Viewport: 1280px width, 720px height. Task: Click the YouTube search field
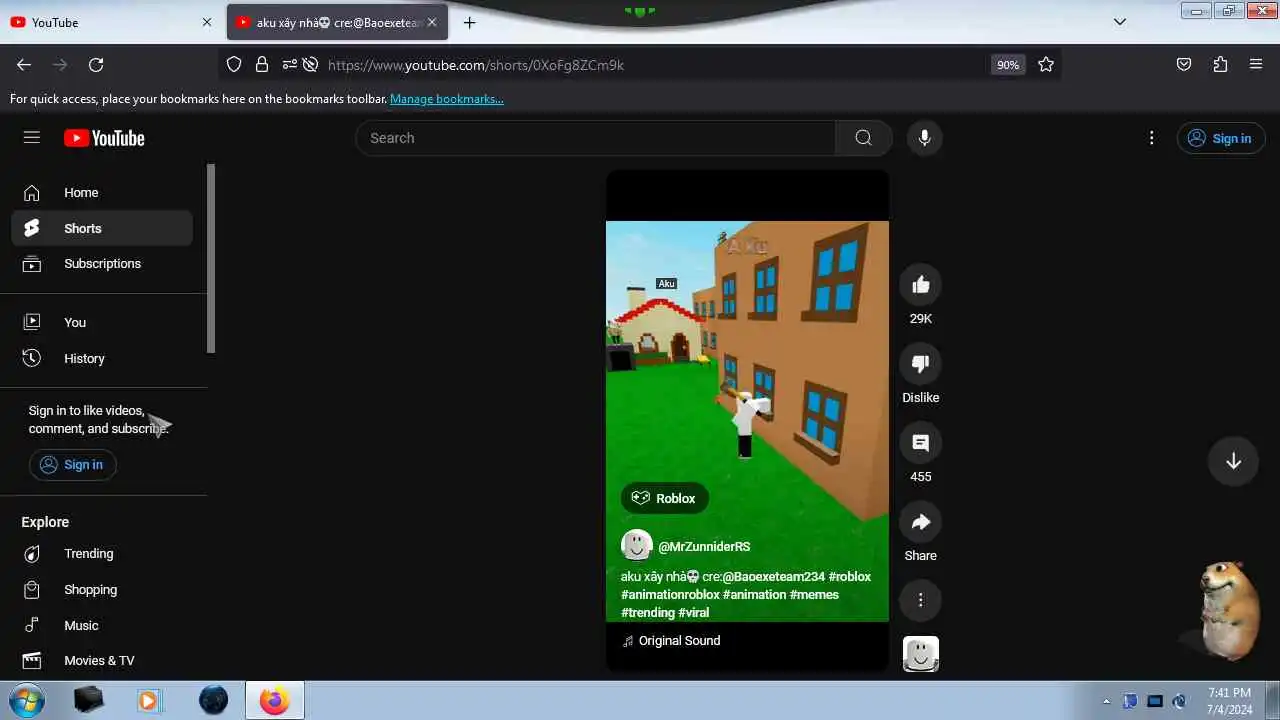click(595, 138)
